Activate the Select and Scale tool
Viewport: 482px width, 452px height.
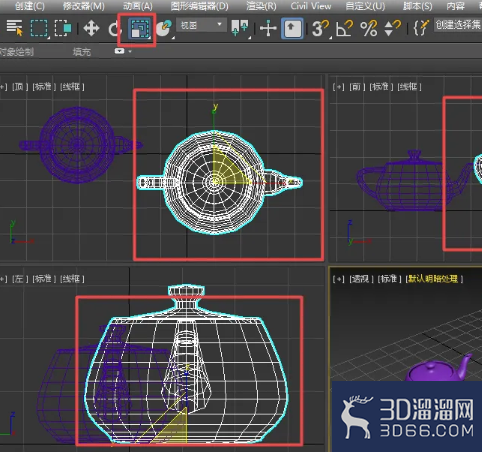coord(139,29)
